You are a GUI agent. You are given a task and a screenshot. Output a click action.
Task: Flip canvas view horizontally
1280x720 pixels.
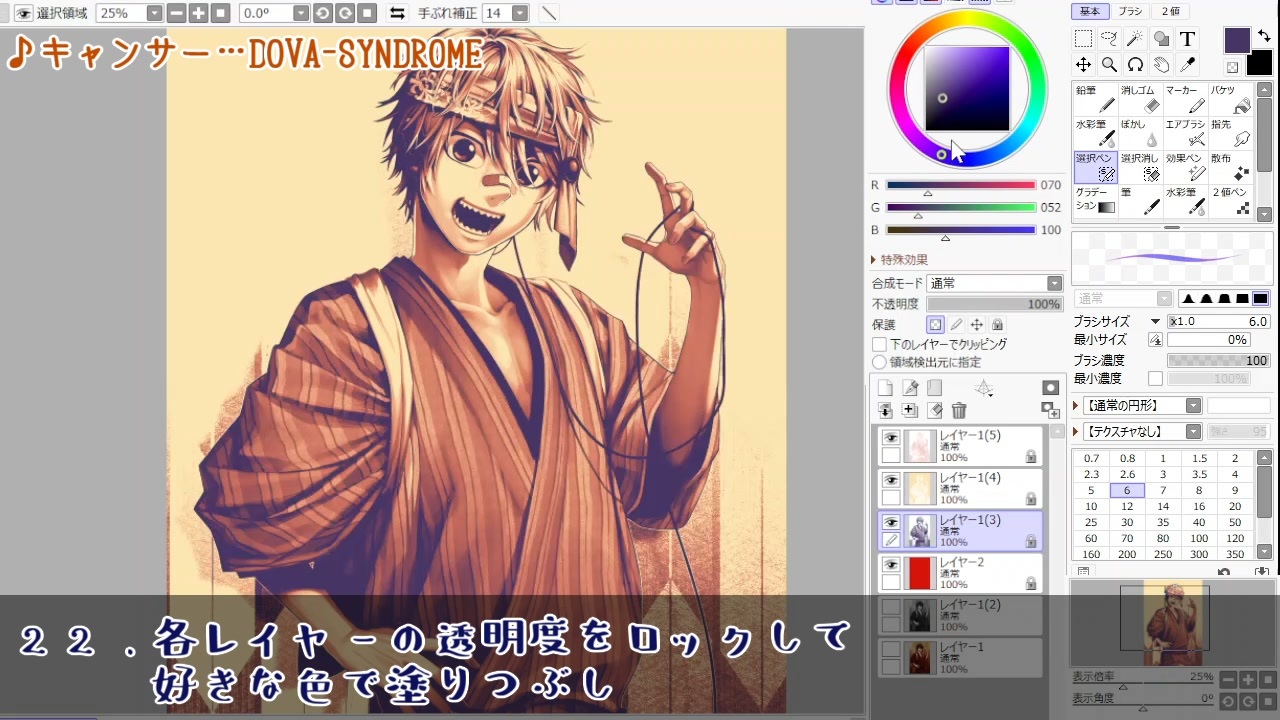(x=397, y=13)
